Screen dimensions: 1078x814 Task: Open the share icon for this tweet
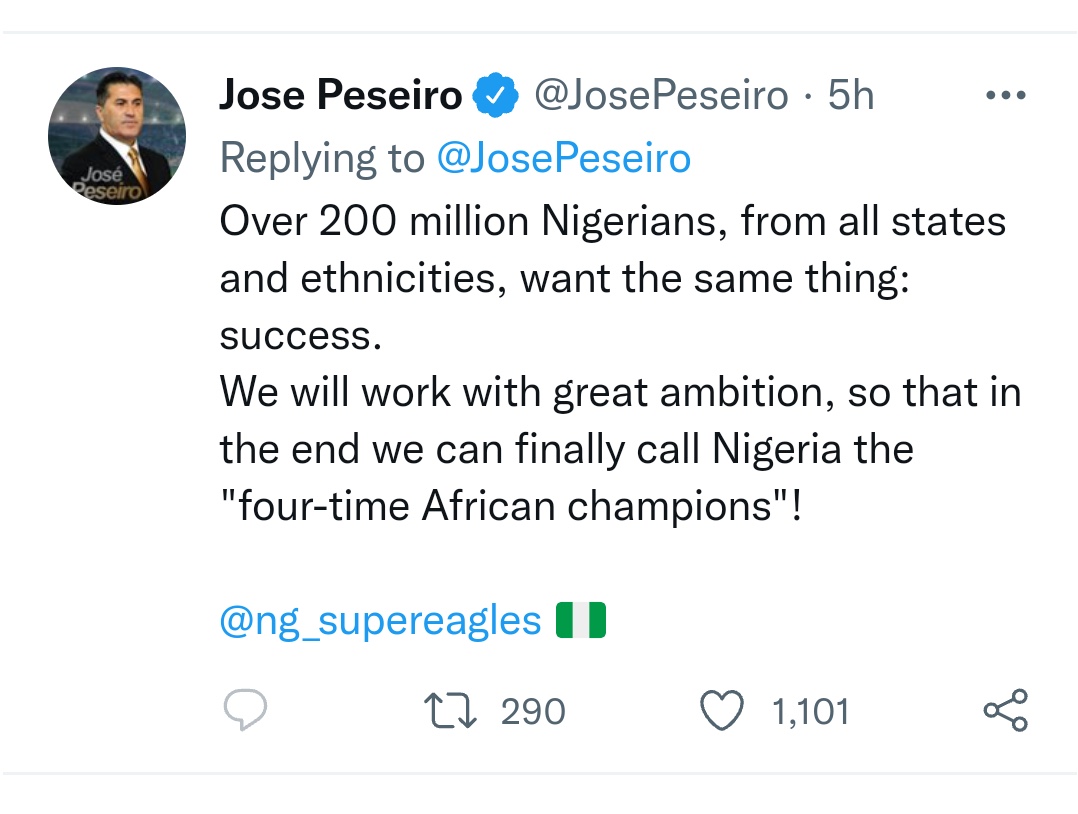click(1005, 711)
